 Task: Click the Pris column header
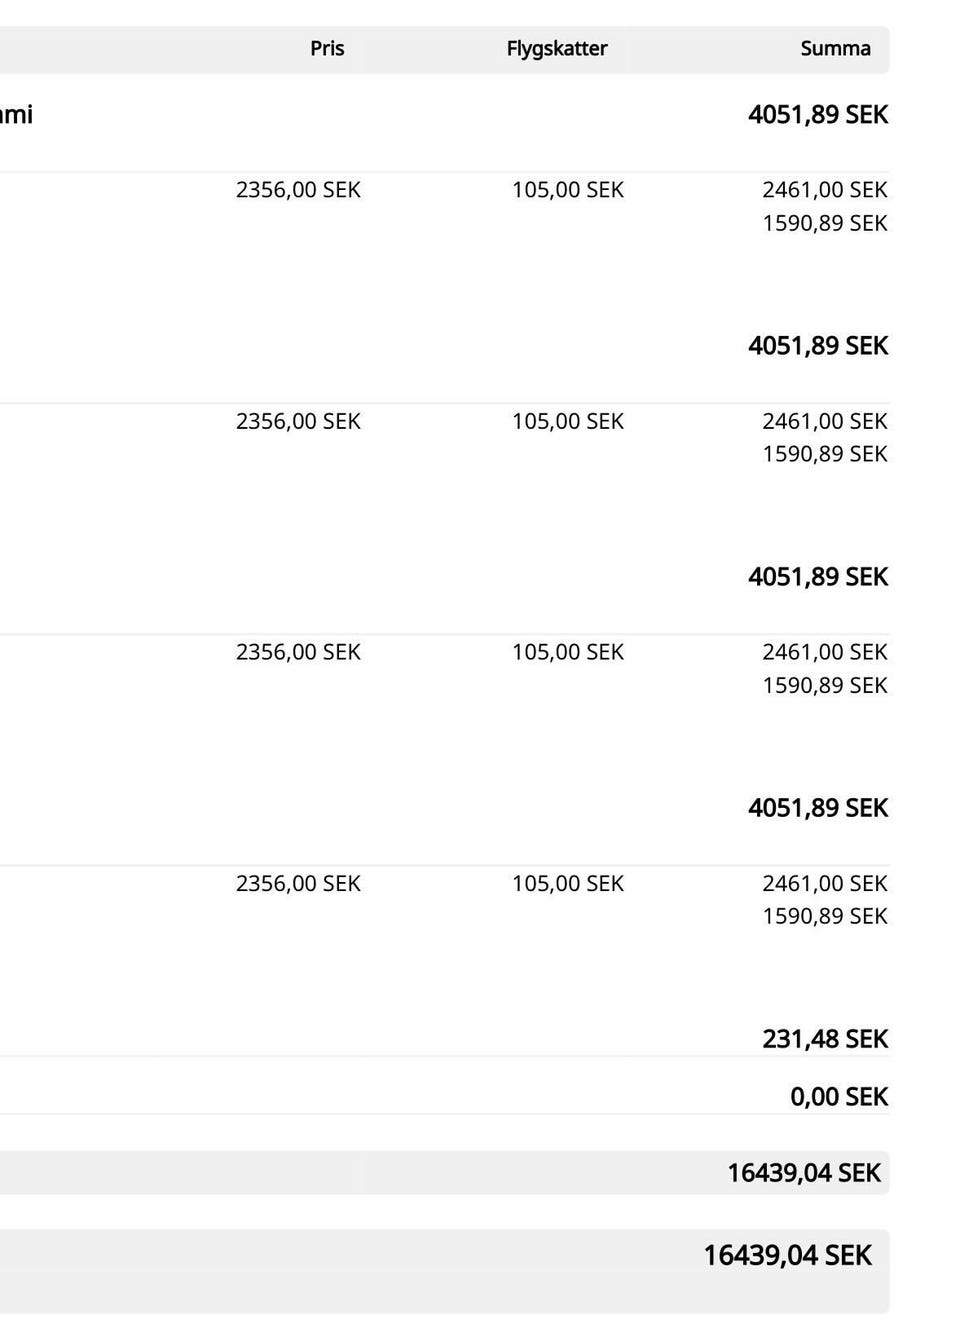[x=327, y=48]
